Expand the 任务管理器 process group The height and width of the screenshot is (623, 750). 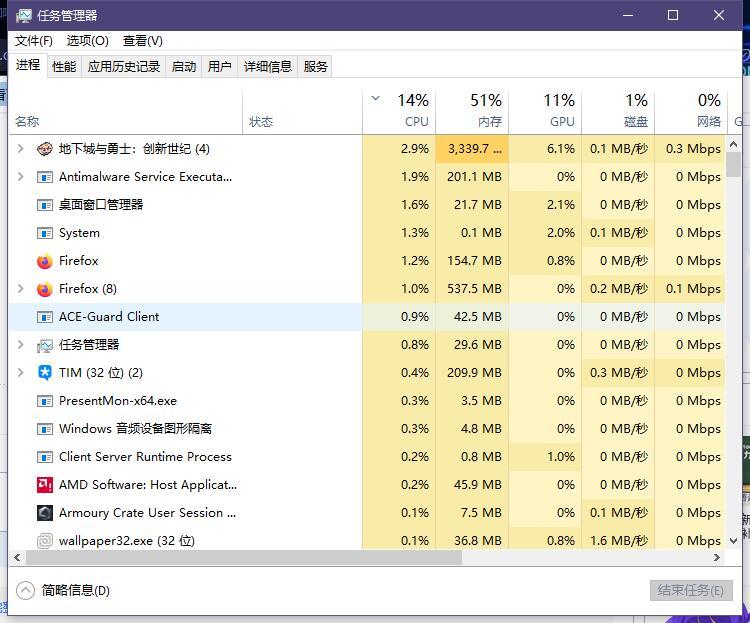21,345
